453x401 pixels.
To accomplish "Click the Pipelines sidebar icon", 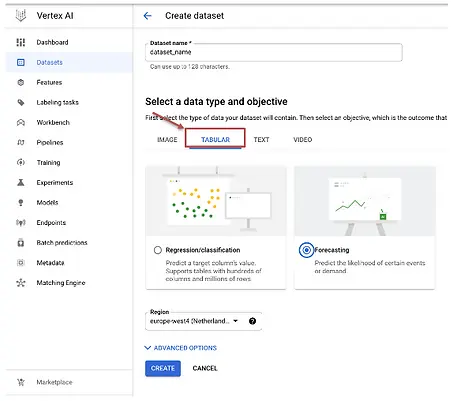I will click(x=21, y=142).
